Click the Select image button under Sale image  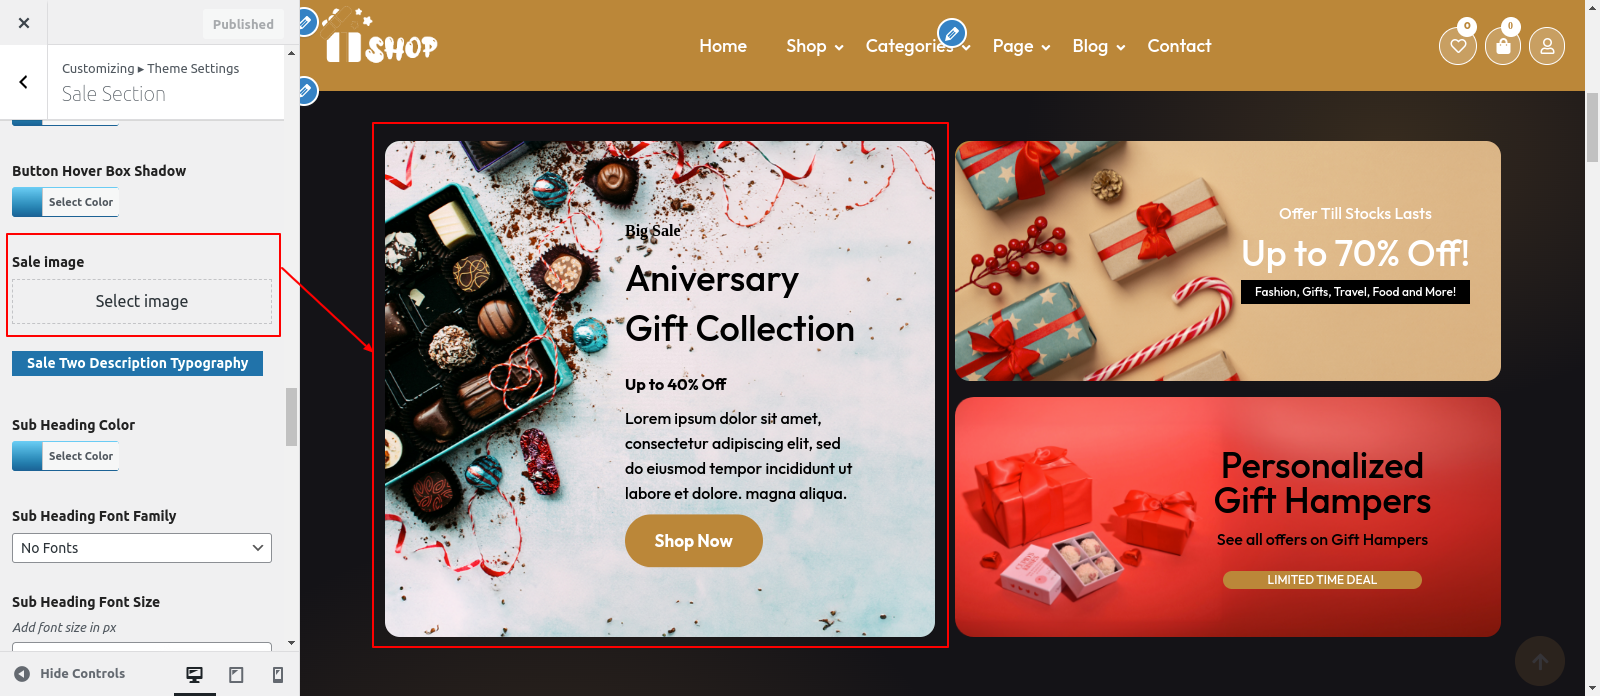[142, 301]
